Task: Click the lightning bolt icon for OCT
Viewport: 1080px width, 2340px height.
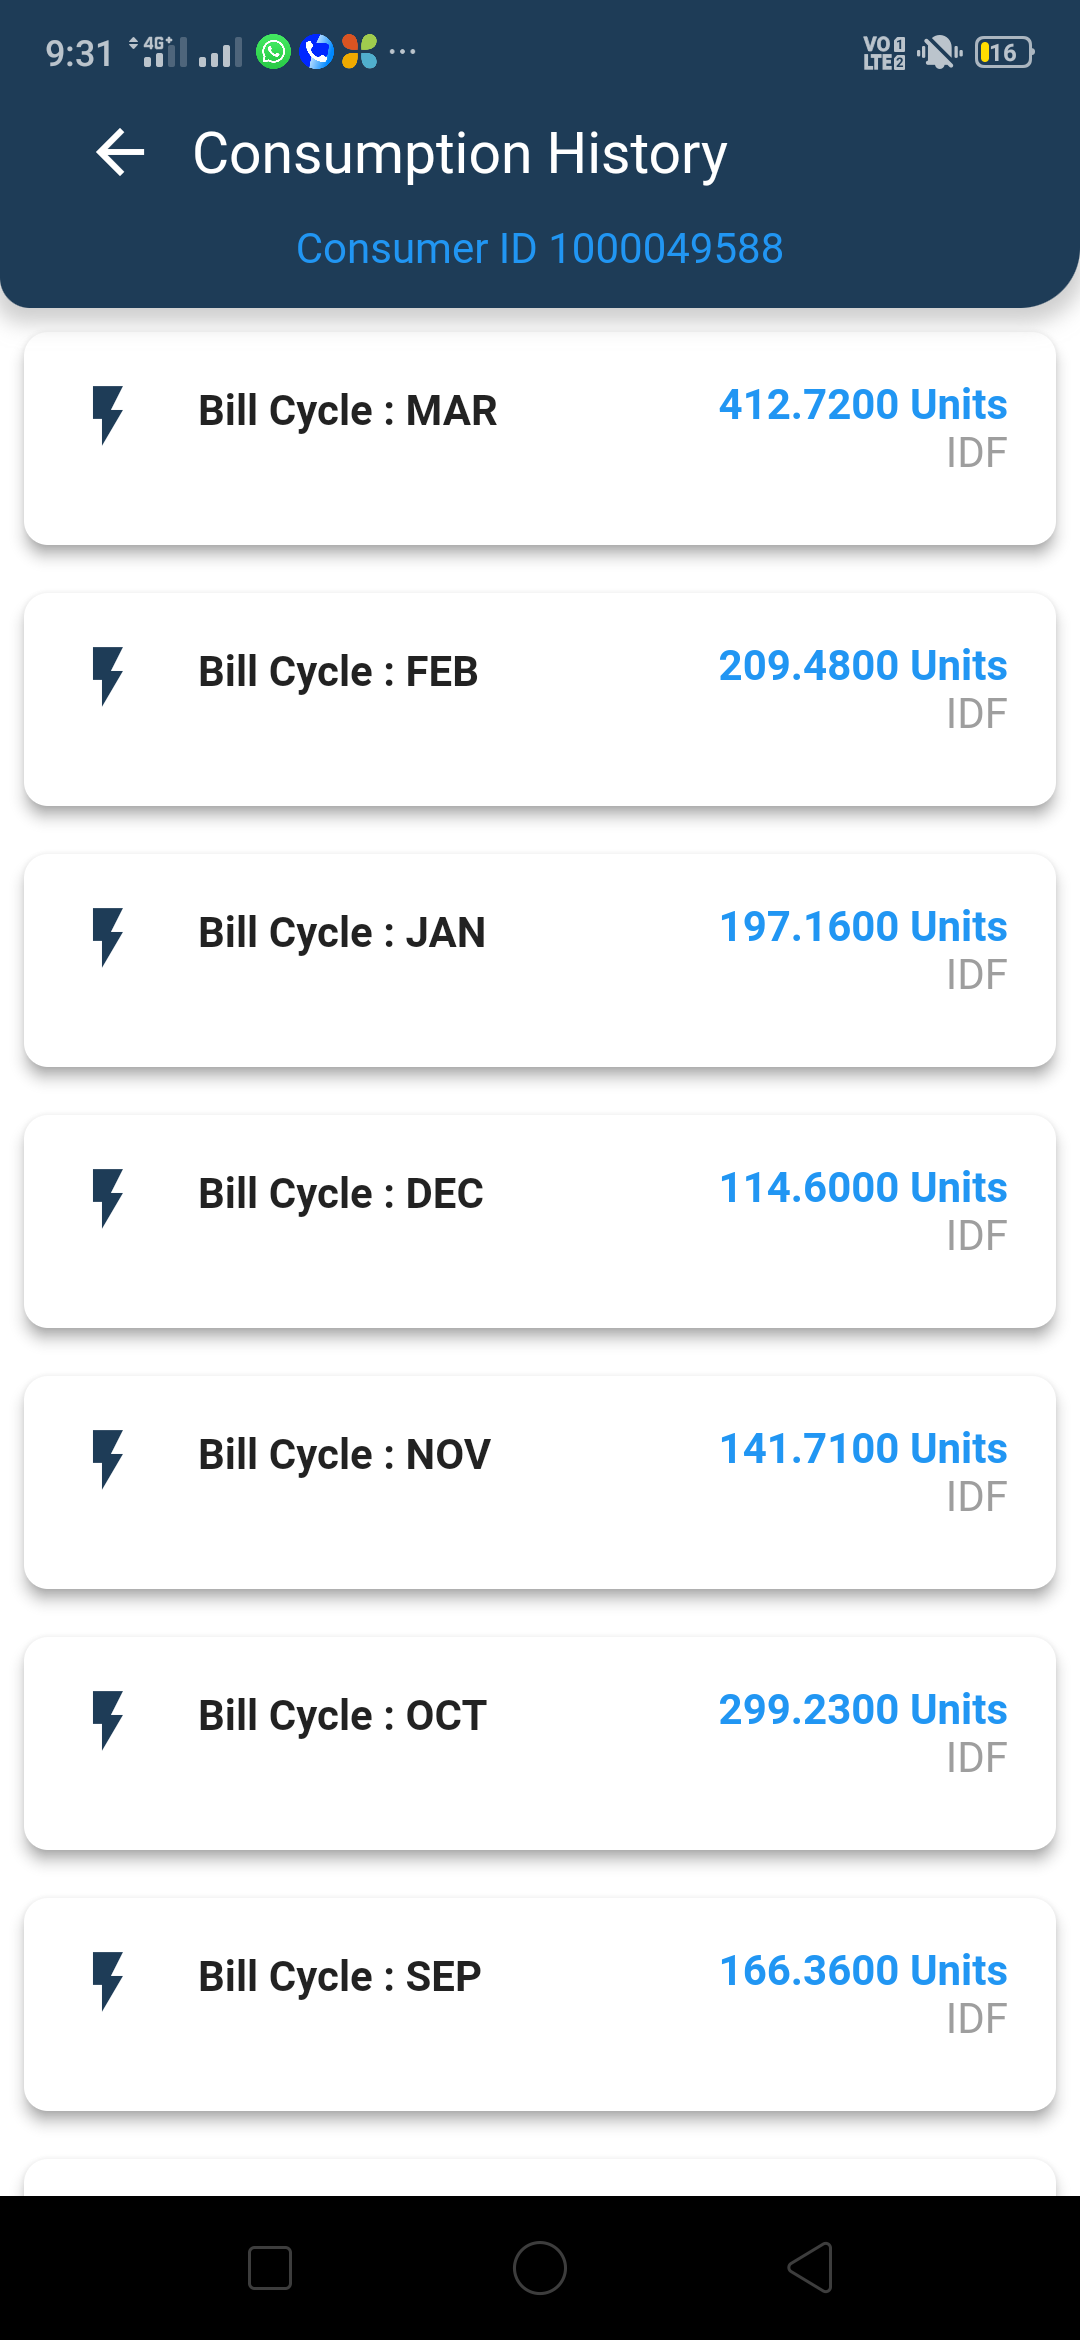Action: [107, 1719]
